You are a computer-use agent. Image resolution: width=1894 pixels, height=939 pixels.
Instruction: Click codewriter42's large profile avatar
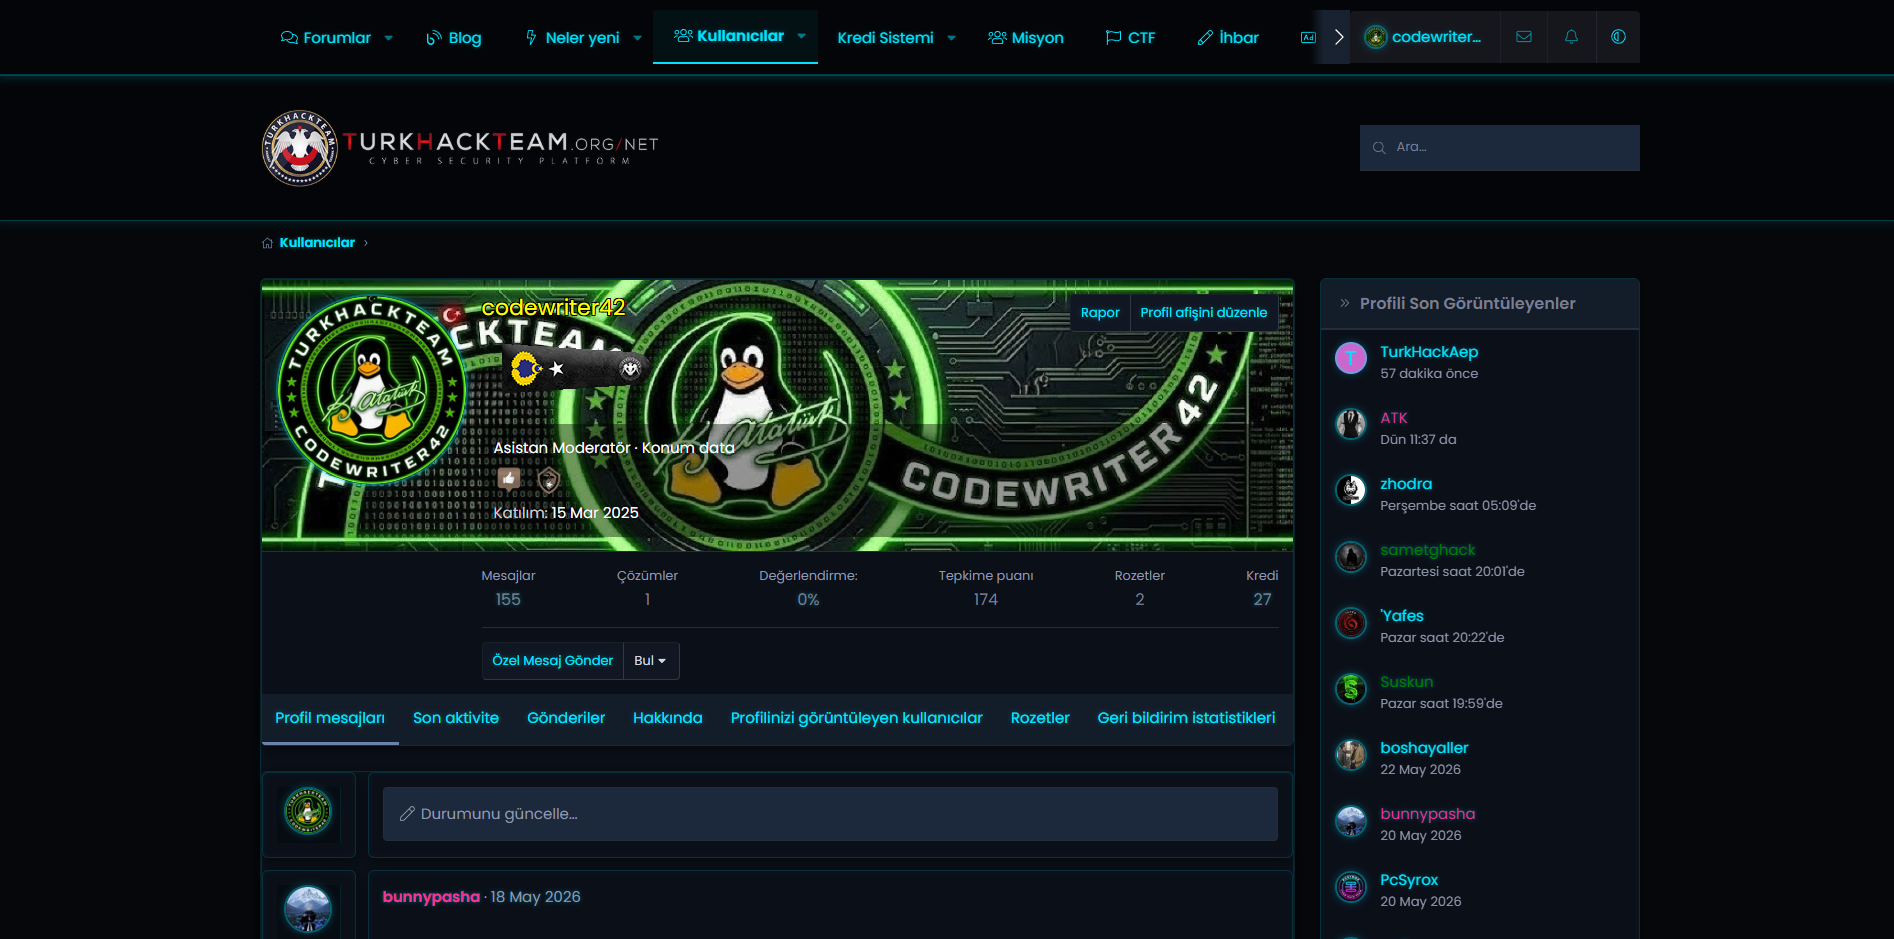(x=371, y=390)
